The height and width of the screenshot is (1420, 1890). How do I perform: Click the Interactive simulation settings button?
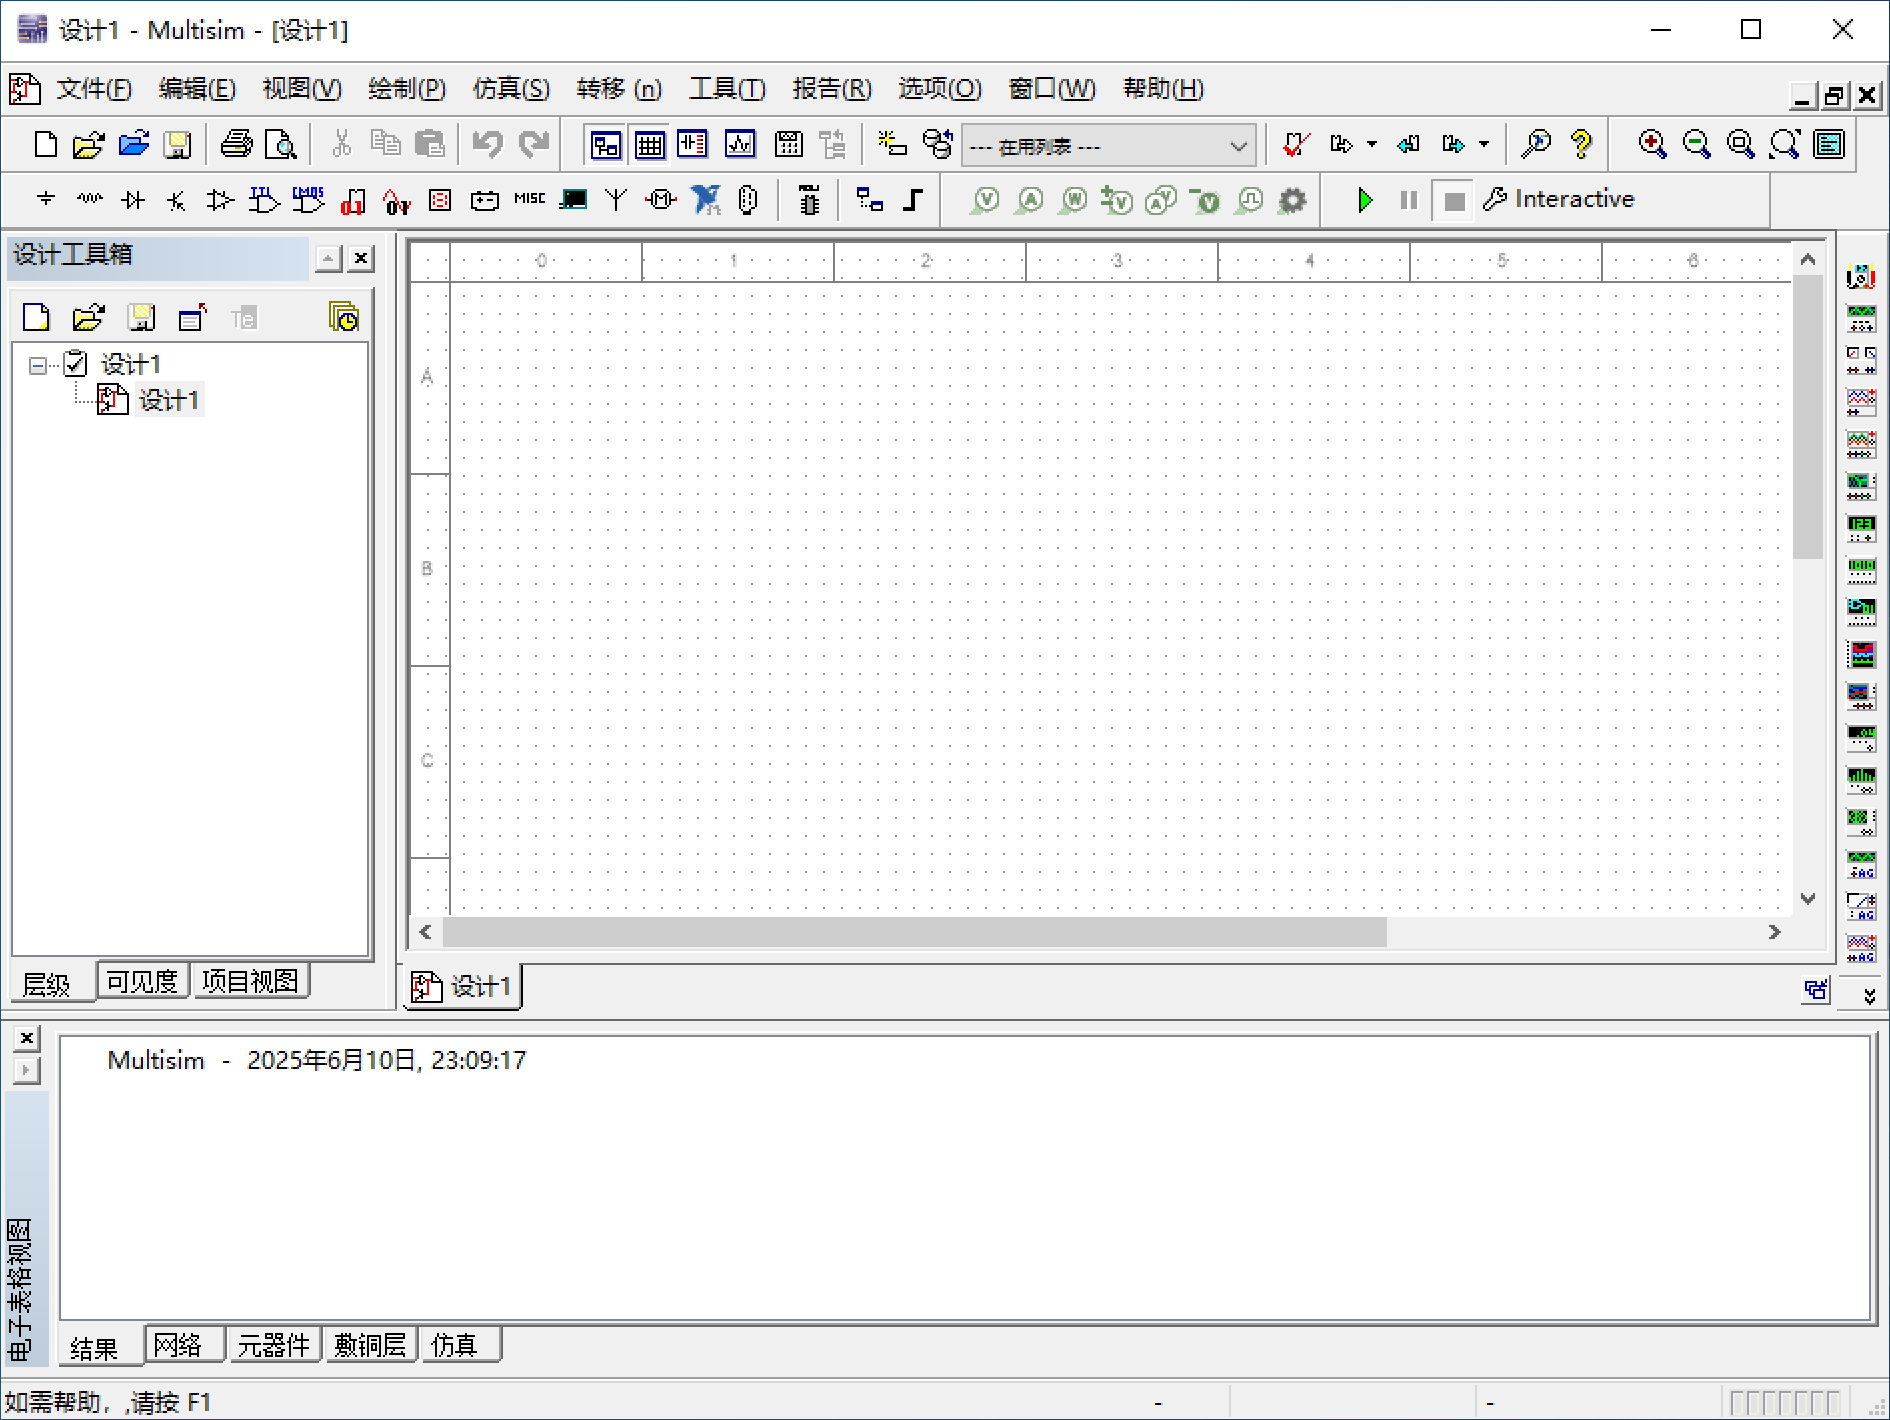tap(1560, 199)
